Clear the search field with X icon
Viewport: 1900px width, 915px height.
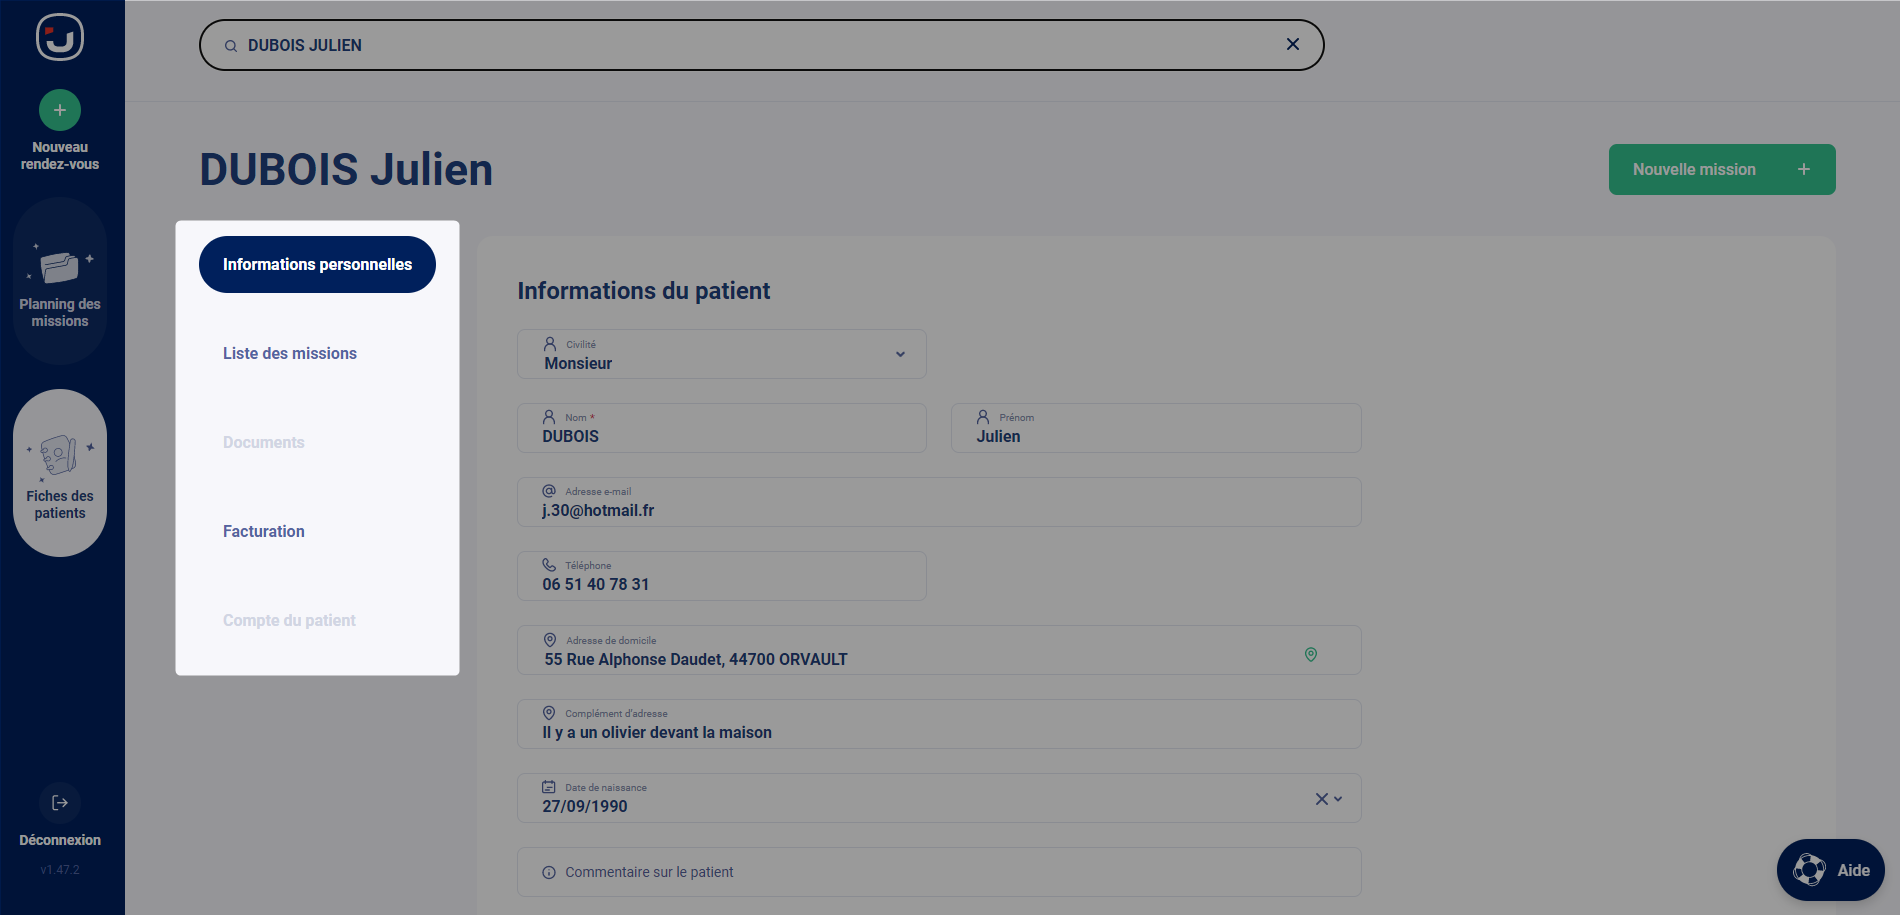1293,45
